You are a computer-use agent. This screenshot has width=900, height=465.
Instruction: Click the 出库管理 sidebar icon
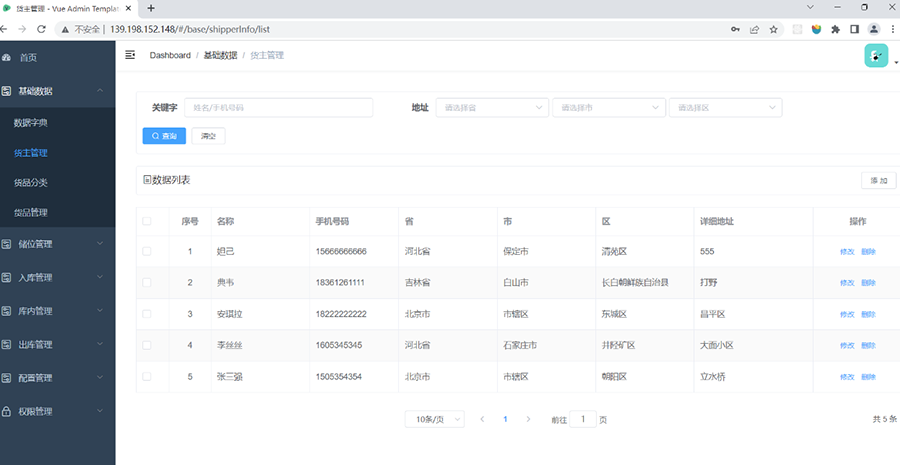click(x=6, y=344)
